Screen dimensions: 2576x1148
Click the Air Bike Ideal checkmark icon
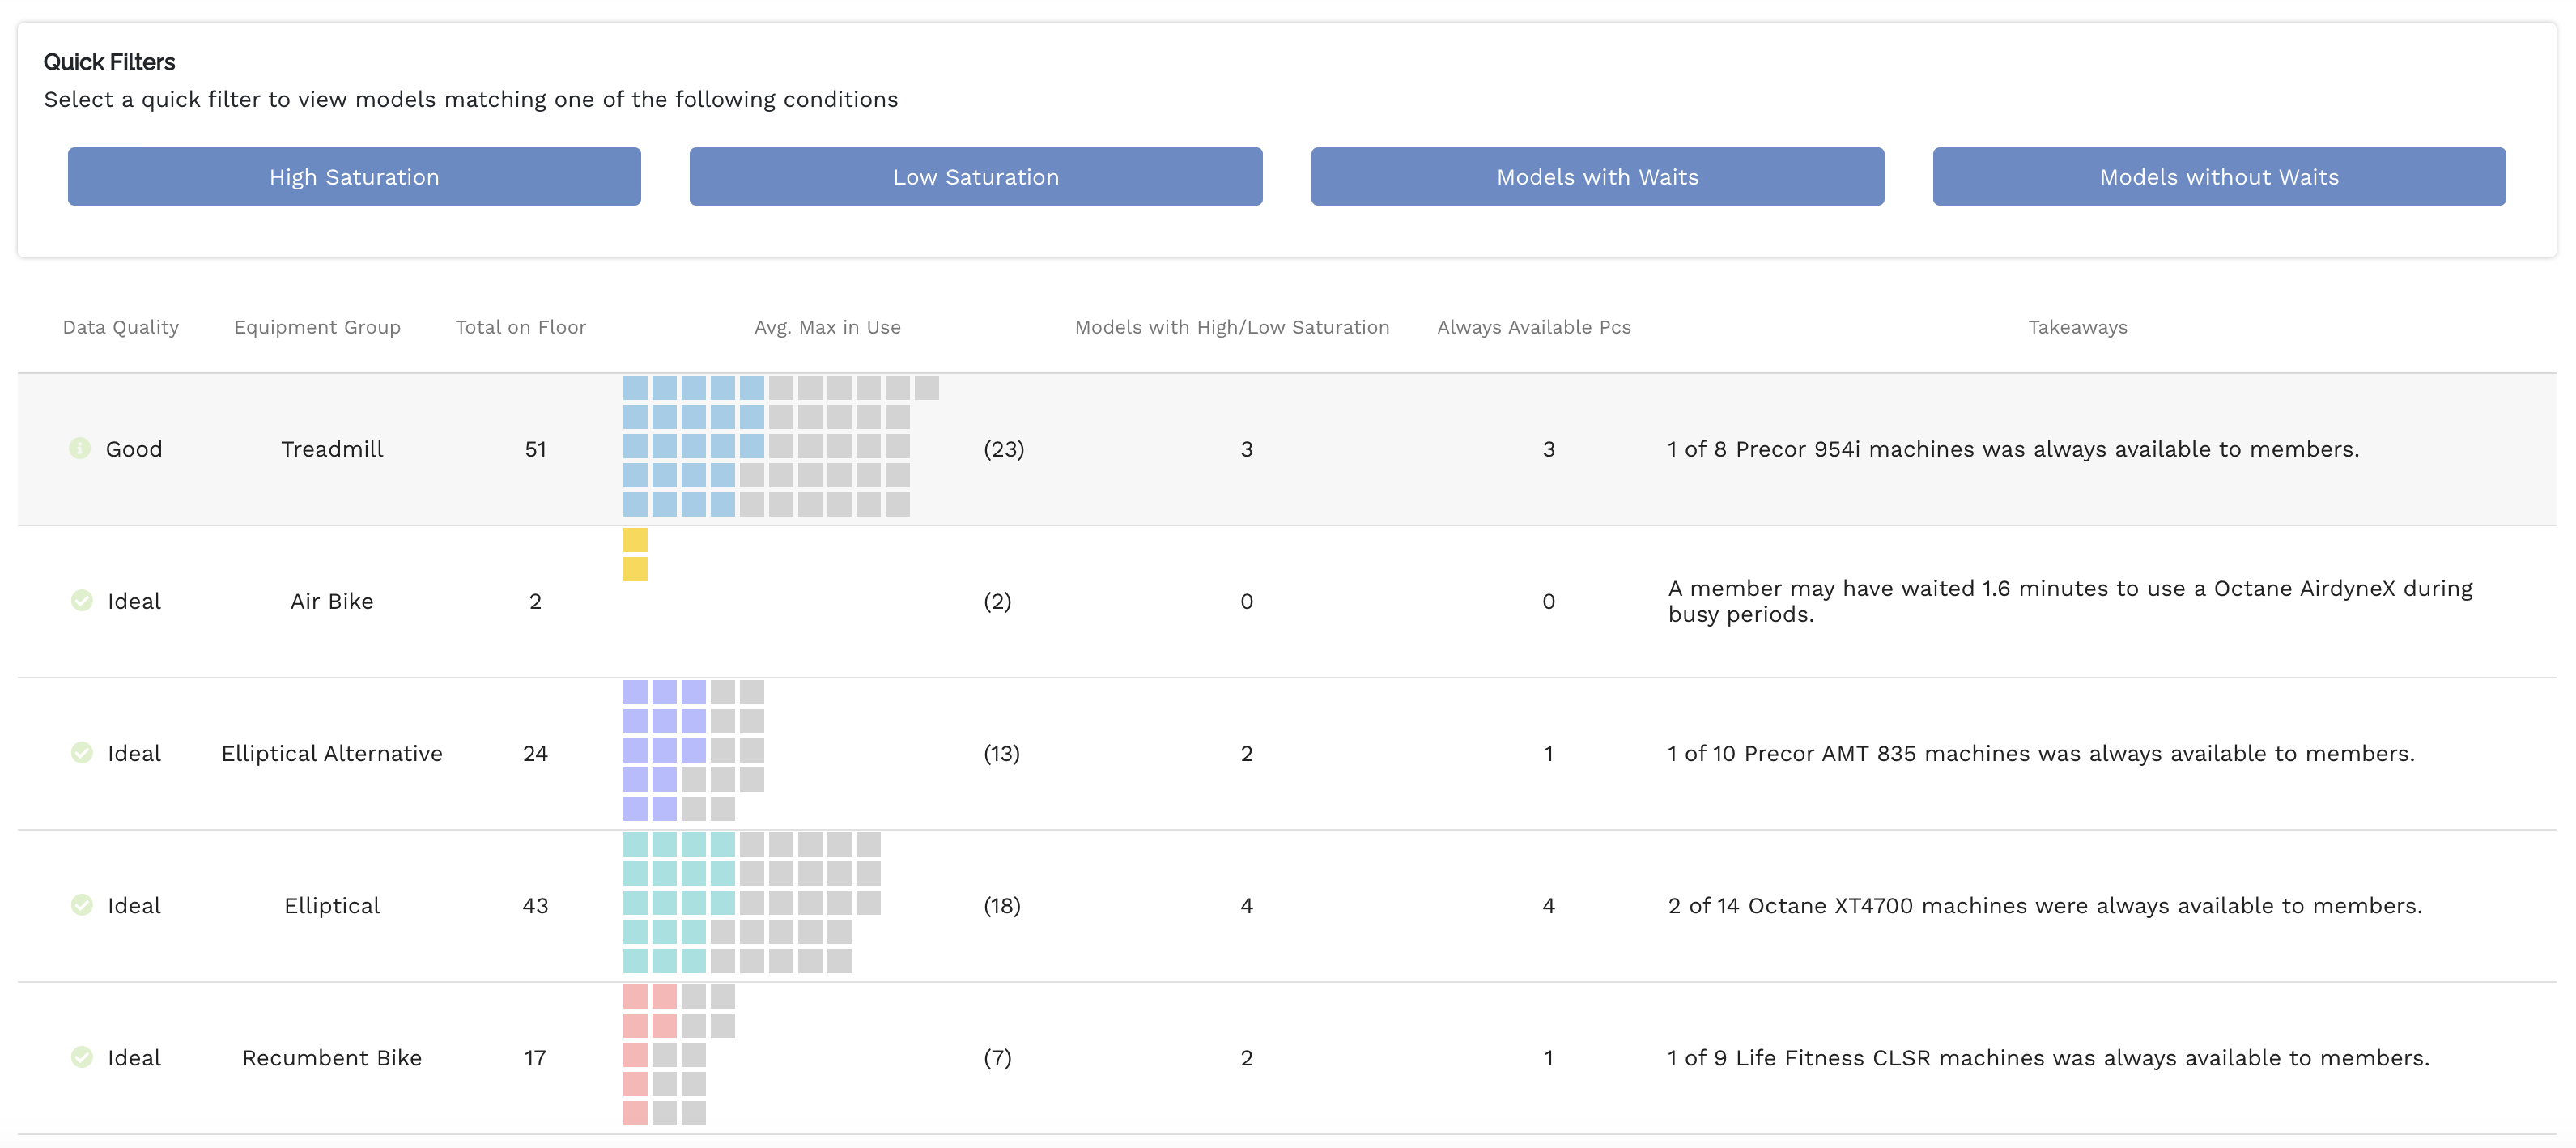tap(82, 600)
